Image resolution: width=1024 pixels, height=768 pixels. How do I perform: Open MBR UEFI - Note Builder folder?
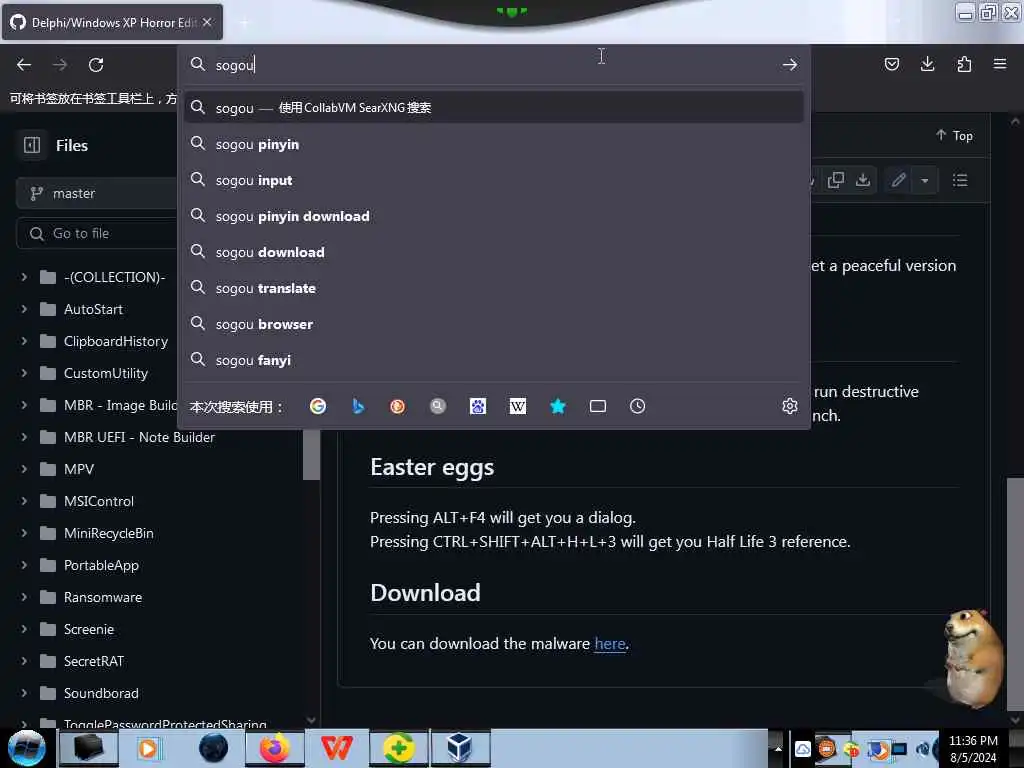pos(139,437)
